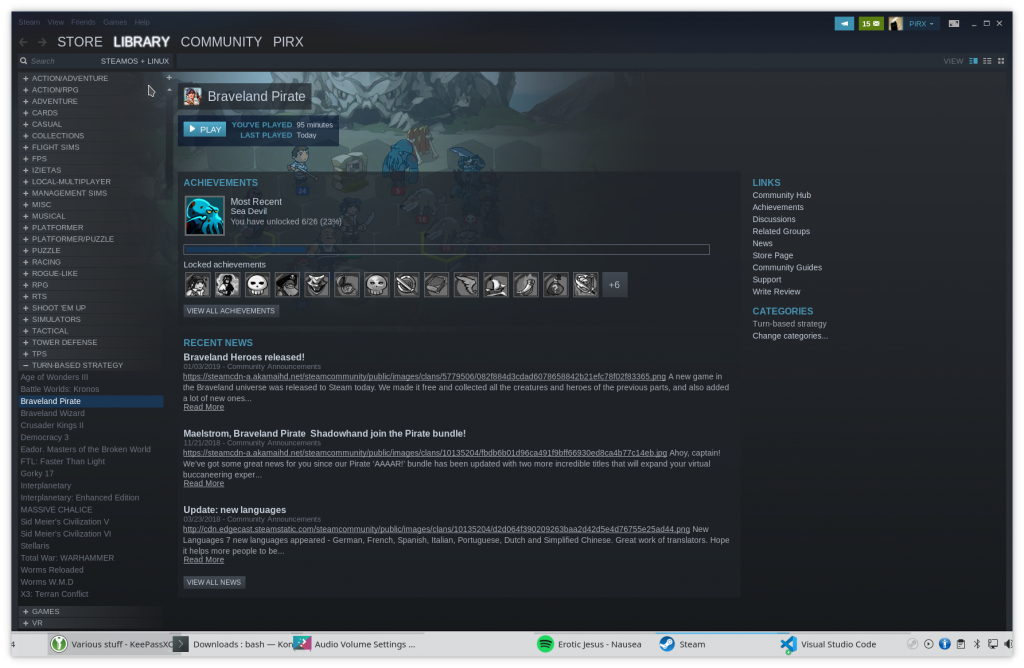Click the achievements progress bar
The width and height of the screenshot is (1024, 668).
[x=447, y=249]
